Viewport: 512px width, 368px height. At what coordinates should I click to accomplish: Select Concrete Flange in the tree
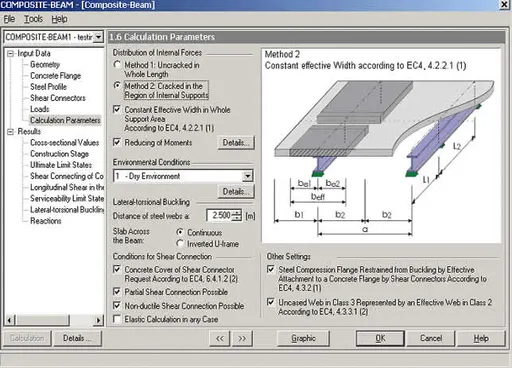point(55,76)
